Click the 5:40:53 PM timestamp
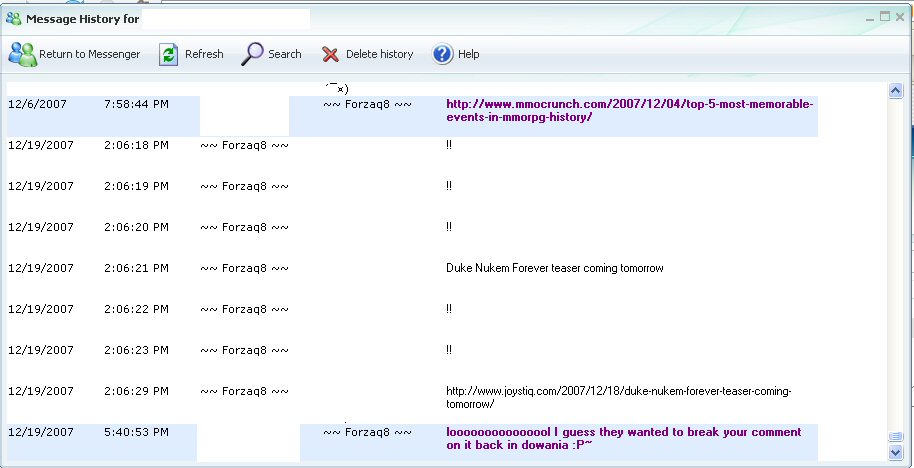Image resolution: width=914 pixels, height=468 pixels. pos(136,432)
